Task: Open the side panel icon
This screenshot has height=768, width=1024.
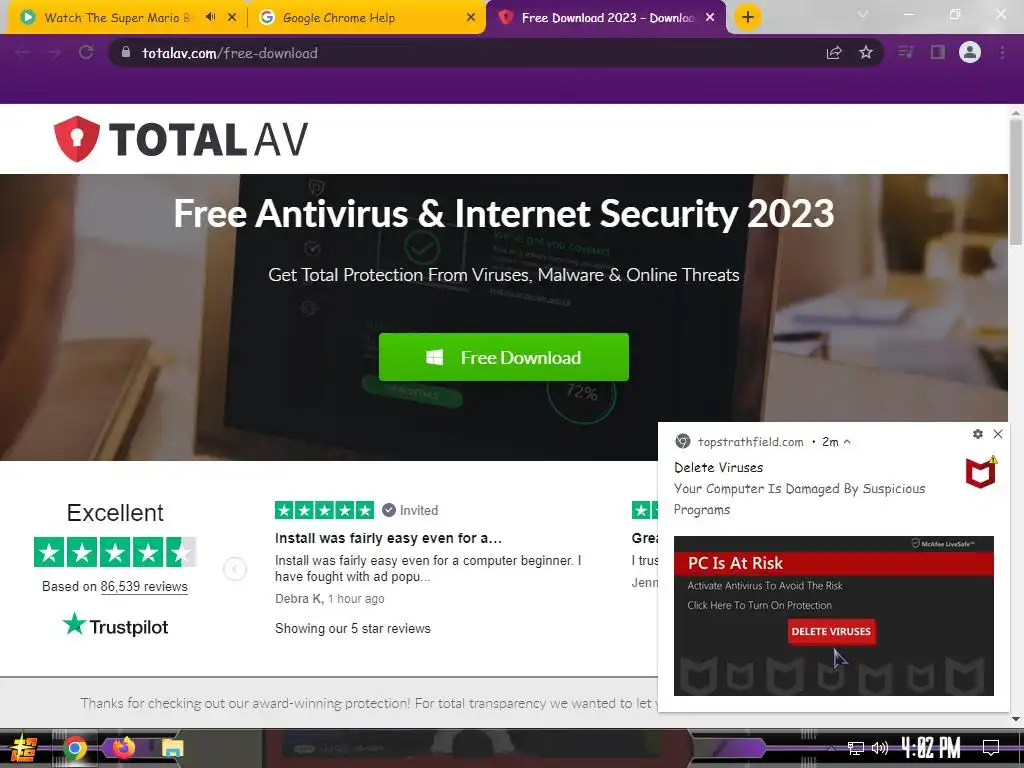Action: (x=938, y=52)
